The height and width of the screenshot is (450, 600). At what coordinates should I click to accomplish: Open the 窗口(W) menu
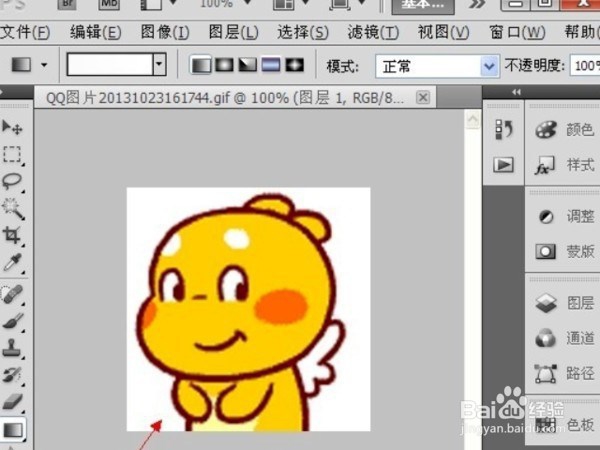point(517,32)
